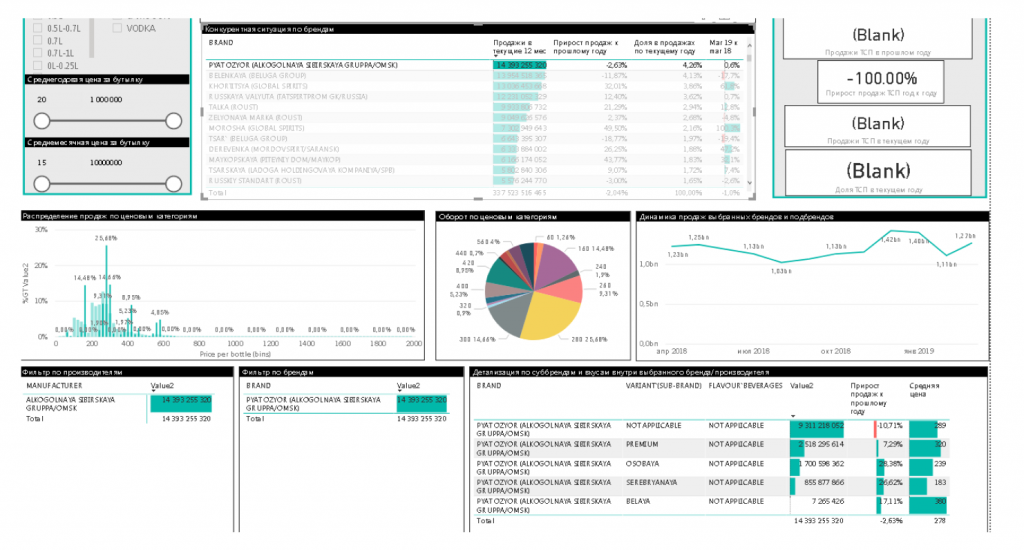1024x550 pixels.
Task: Sort detail table by Value2 column
Action: [x=802, y=386]
